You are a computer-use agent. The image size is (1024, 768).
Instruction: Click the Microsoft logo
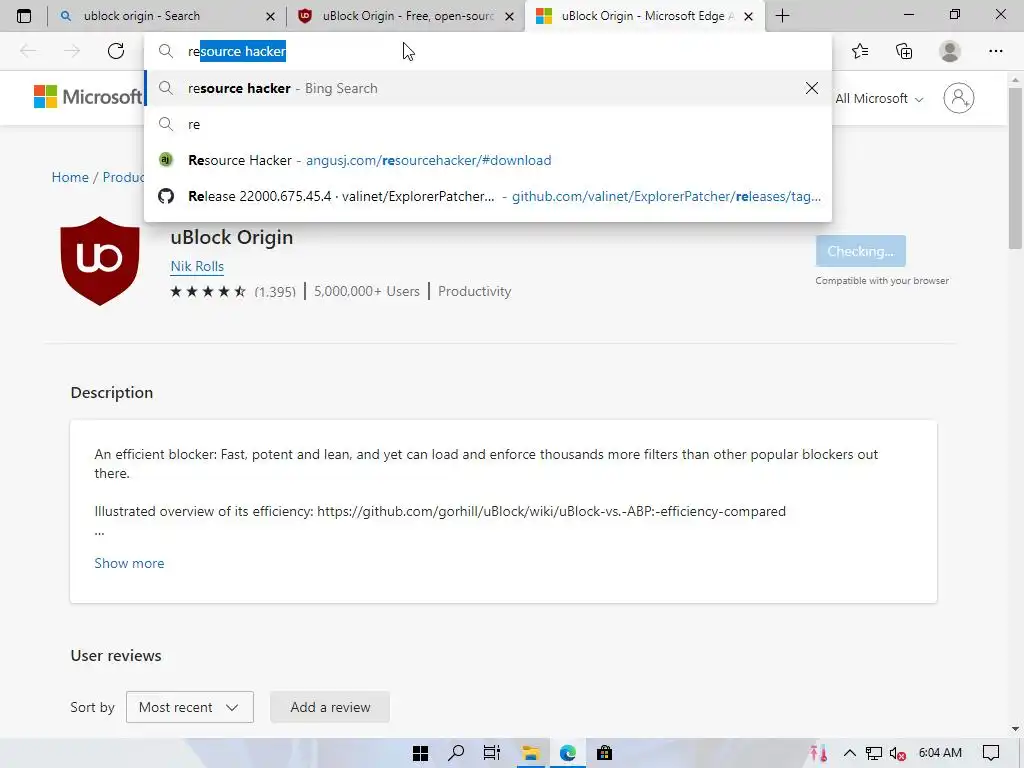coord(88,97)
